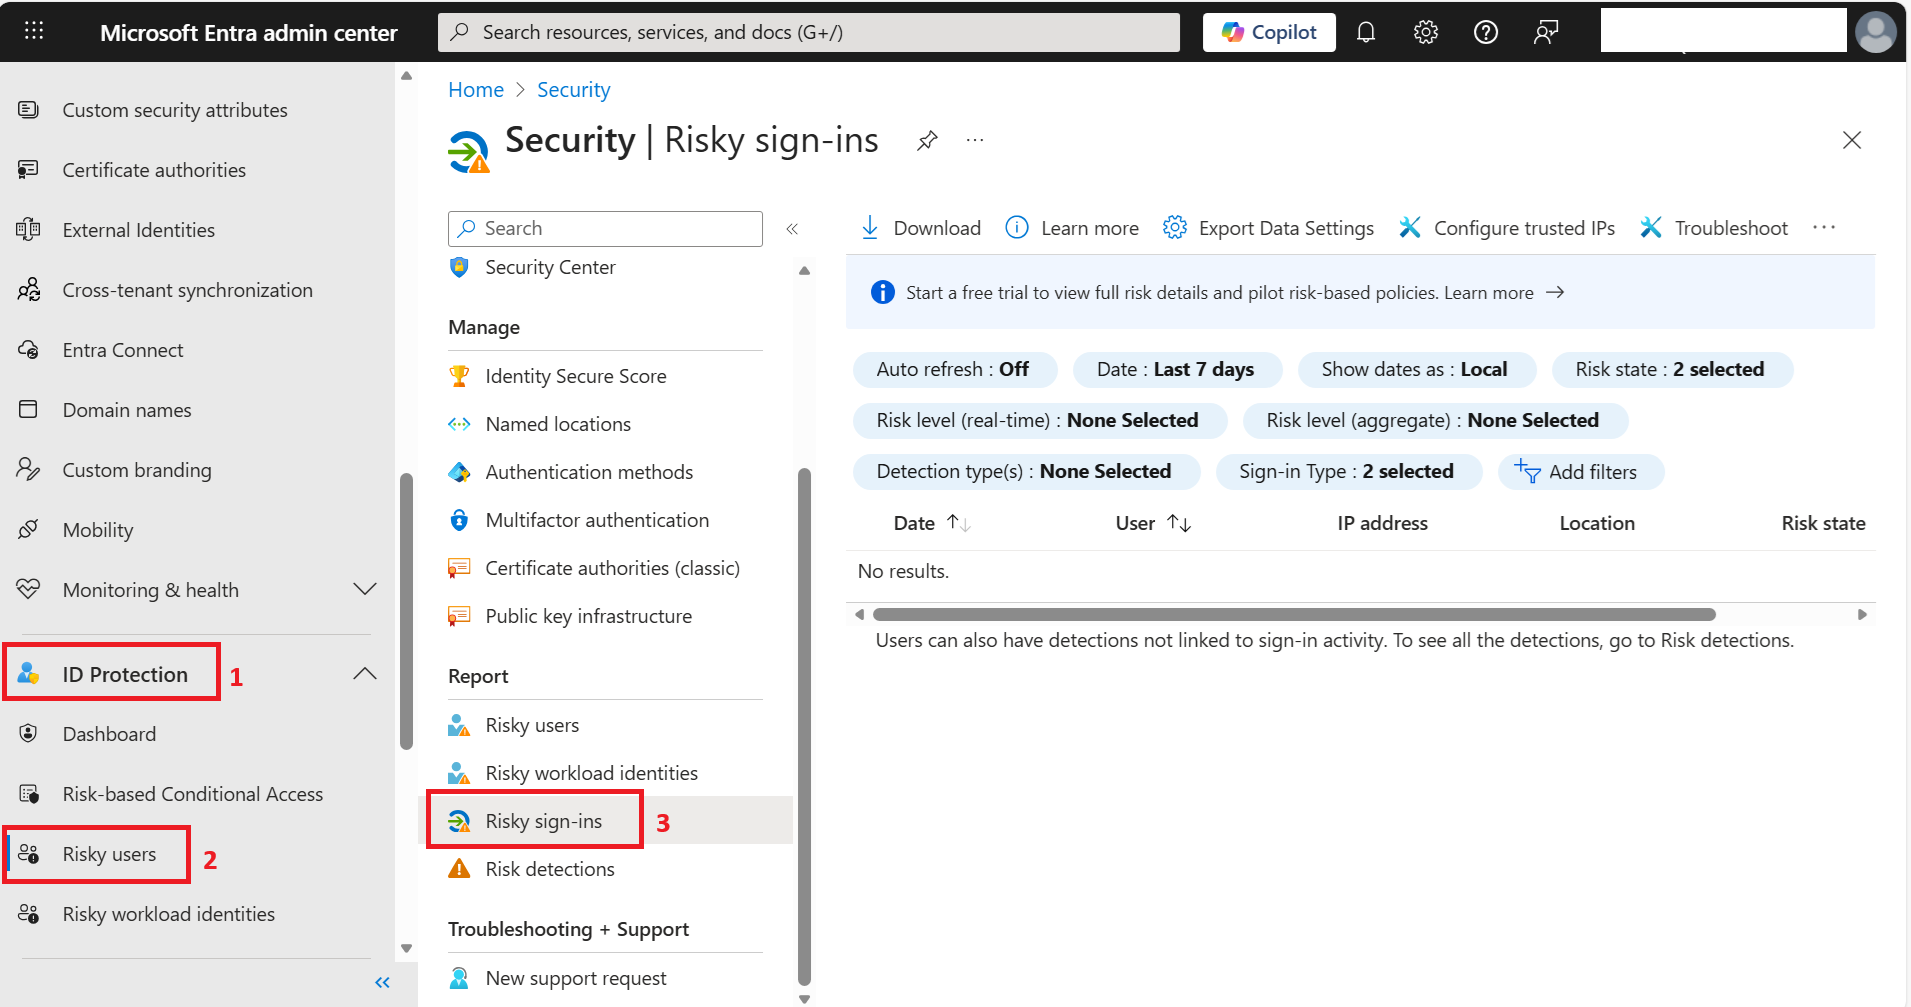Open Risk level (real-time) filter
Screen dimensions: 1911x1007
1040,420
